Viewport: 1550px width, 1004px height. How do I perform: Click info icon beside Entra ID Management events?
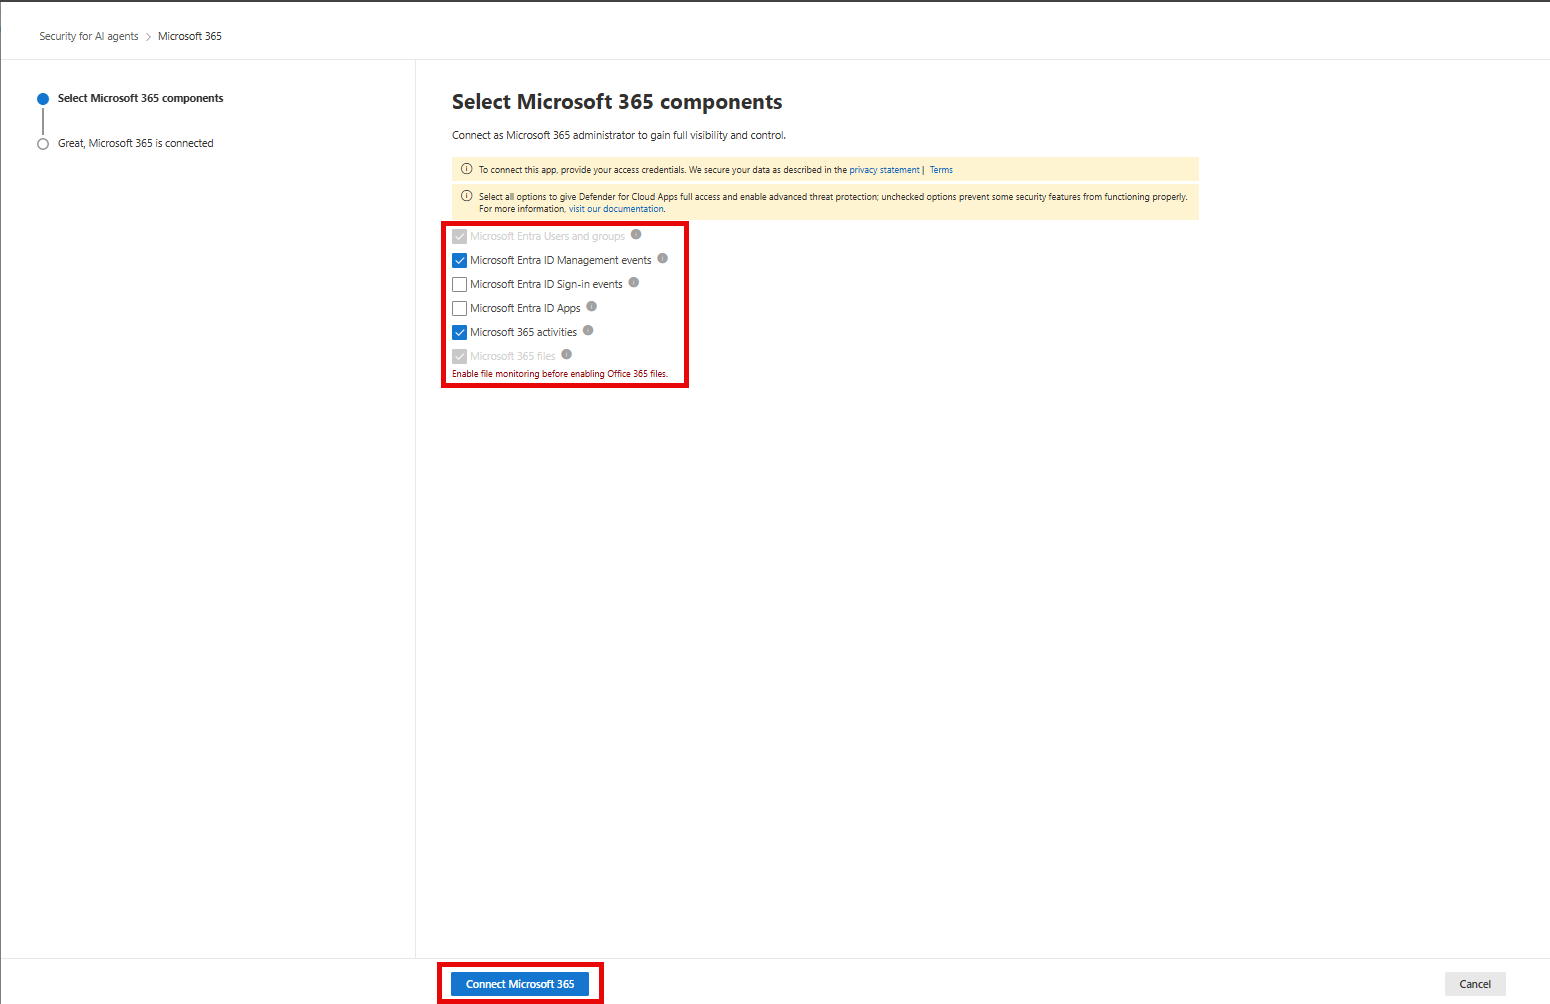click(662, 259)
